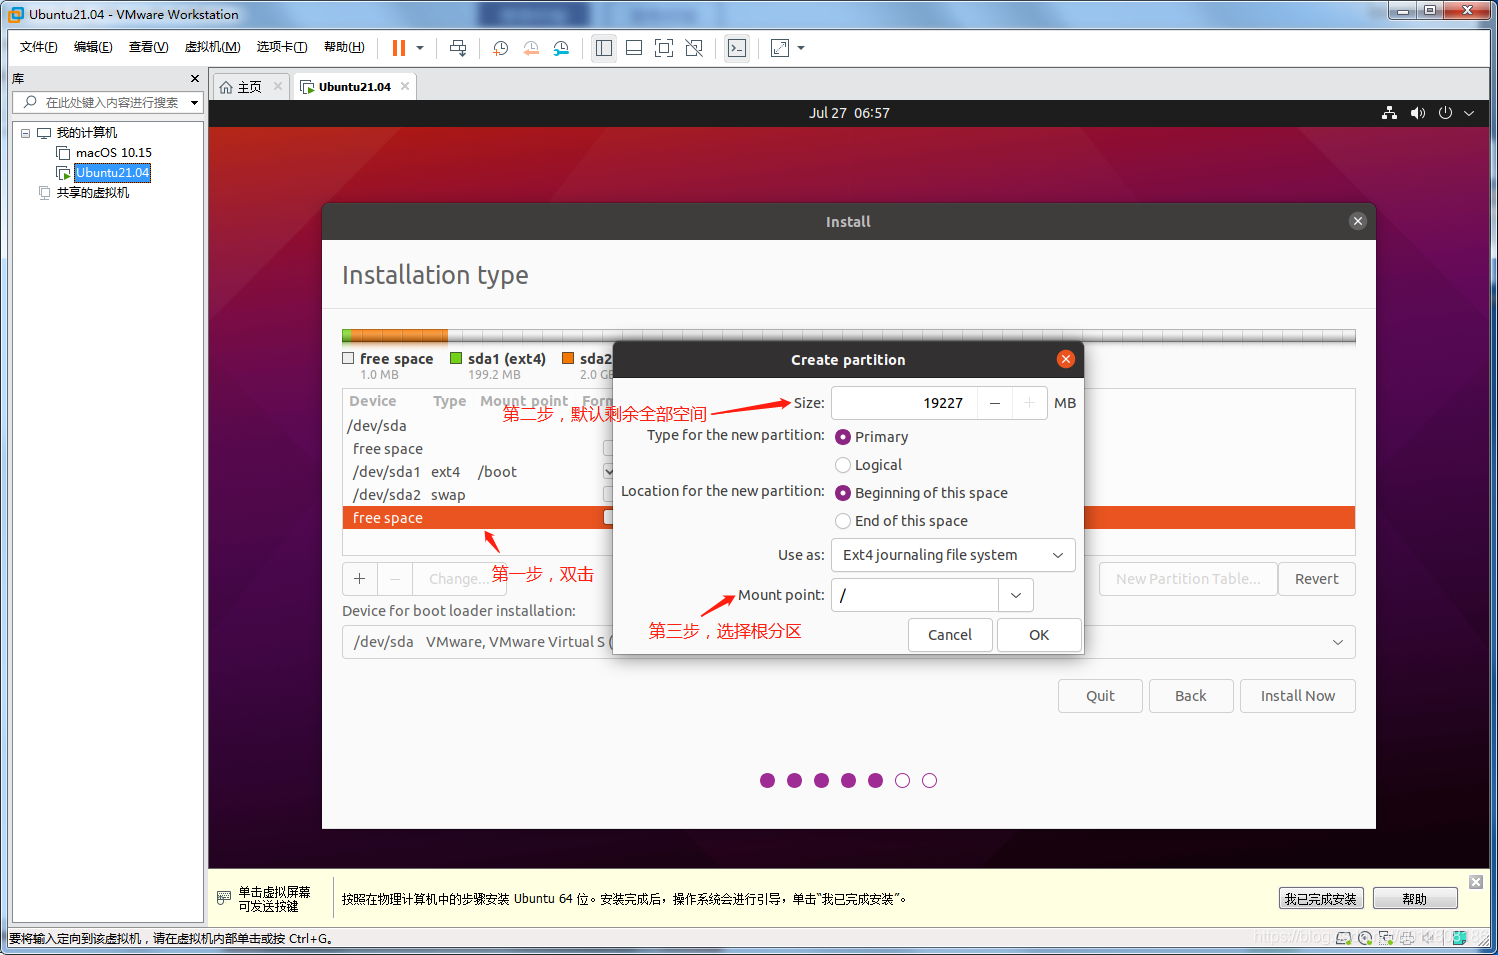Screen dimensions: 1498x955
Task: Open the library search dropdown arrow
Action: tap(194, 102)
